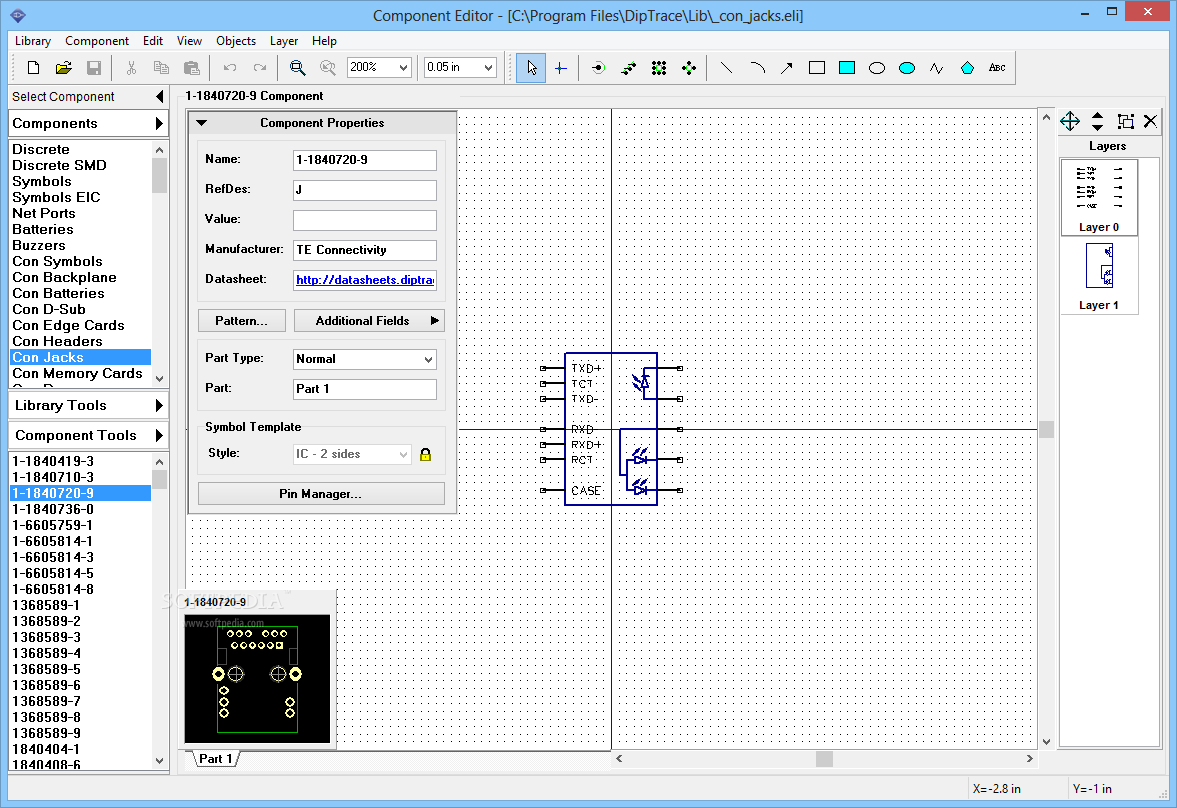Select the default arrow pointer tool
Viewport: 1177px width, 808px height.
(x=531, y=68)
